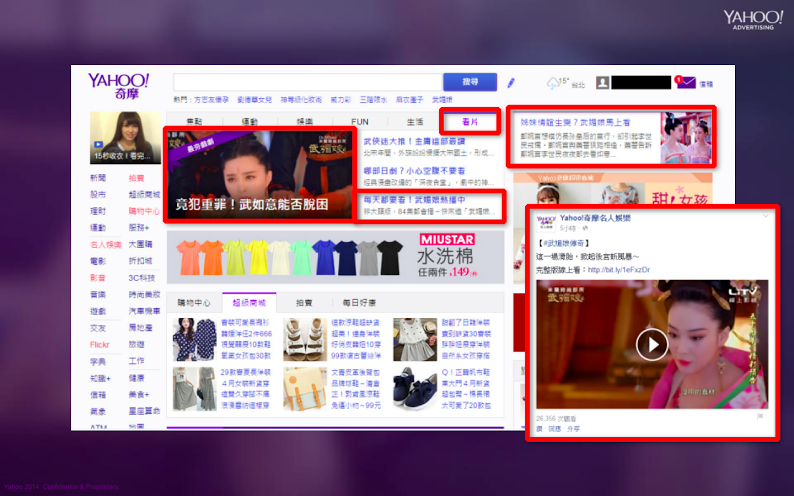Select the 超級商城 shopping tab
794x496 pixels.
pos(249,303)
